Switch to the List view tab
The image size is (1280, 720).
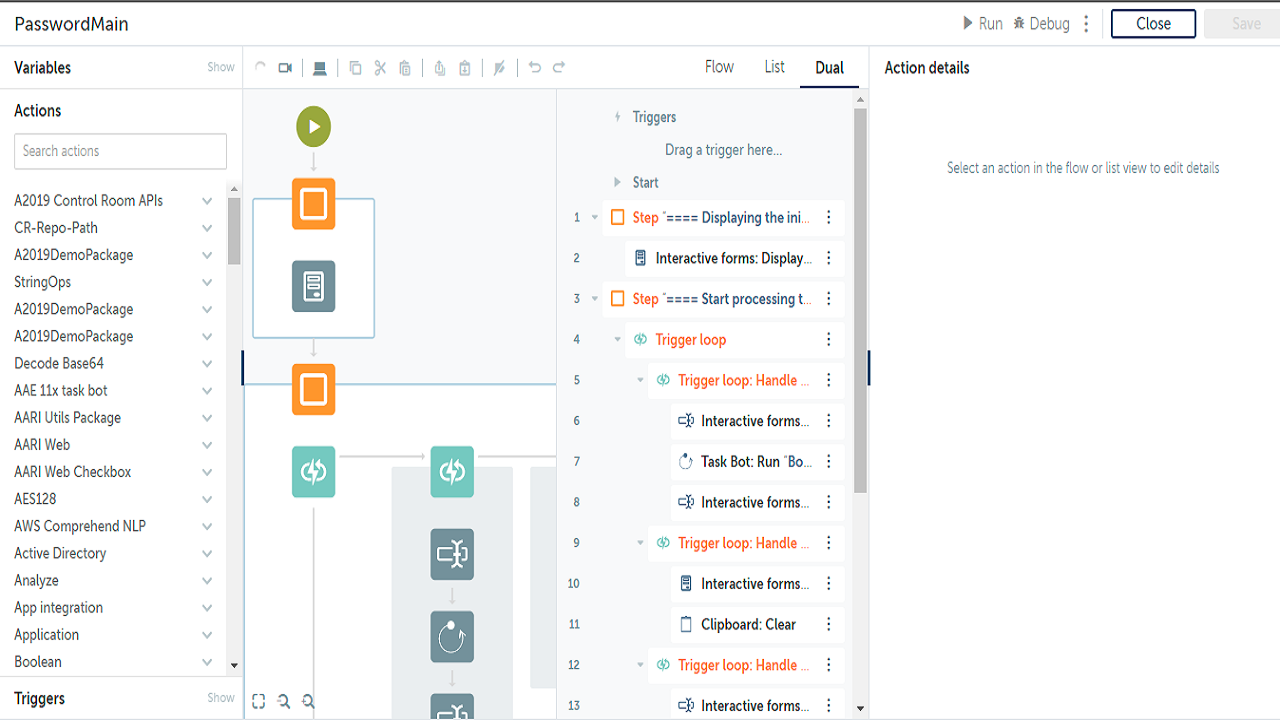[775, 67]
